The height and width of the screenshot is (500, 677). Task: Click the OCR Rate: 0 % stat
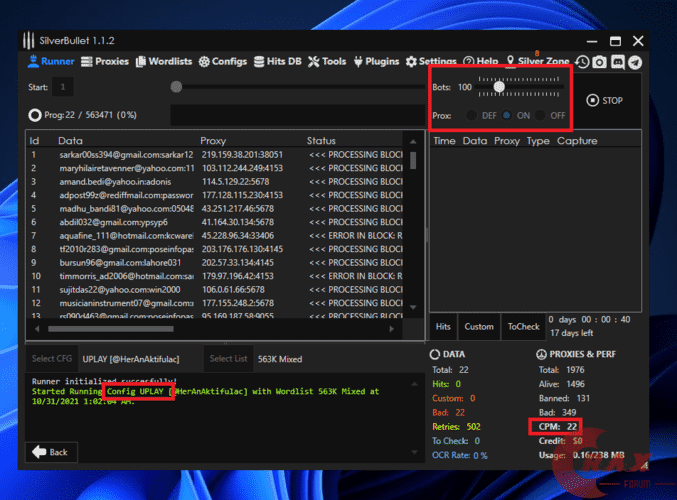tap(460, 455)
